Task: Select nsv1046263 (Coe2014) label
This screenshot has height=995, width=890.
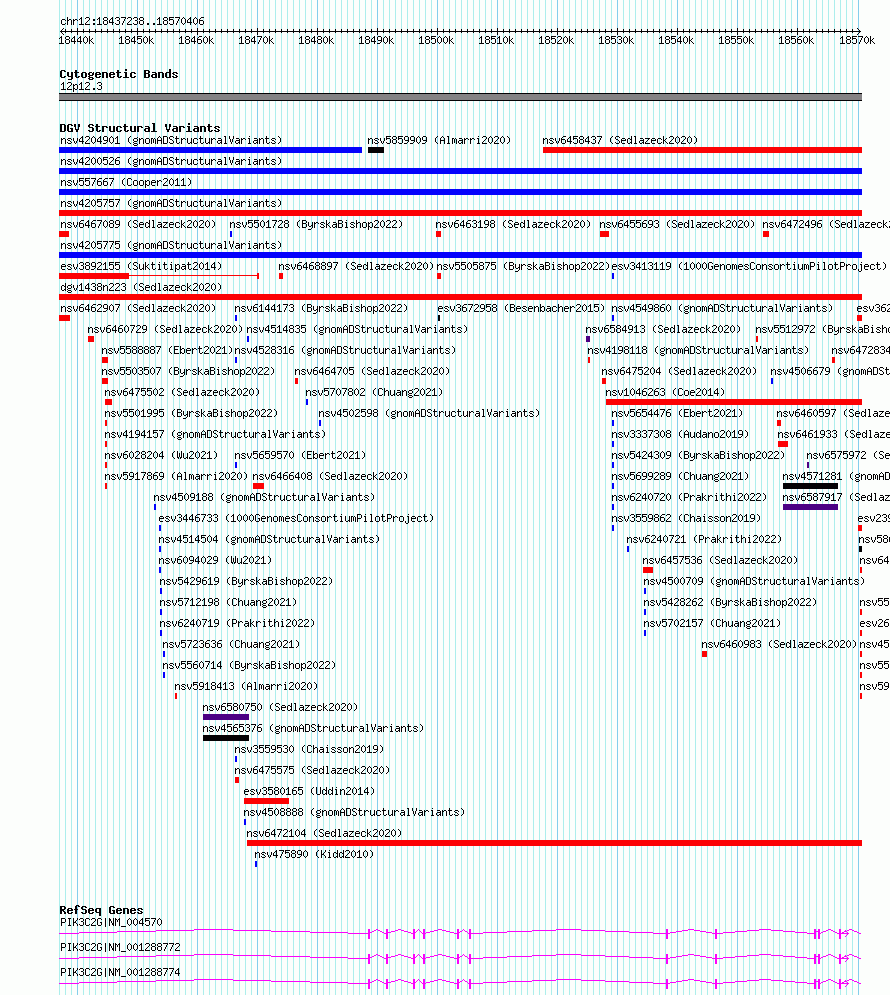Action: point(665,392)
